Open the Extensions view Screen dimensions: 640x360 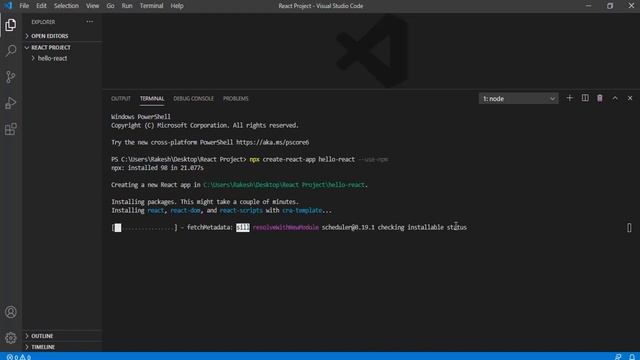click(x=11, y=129)
